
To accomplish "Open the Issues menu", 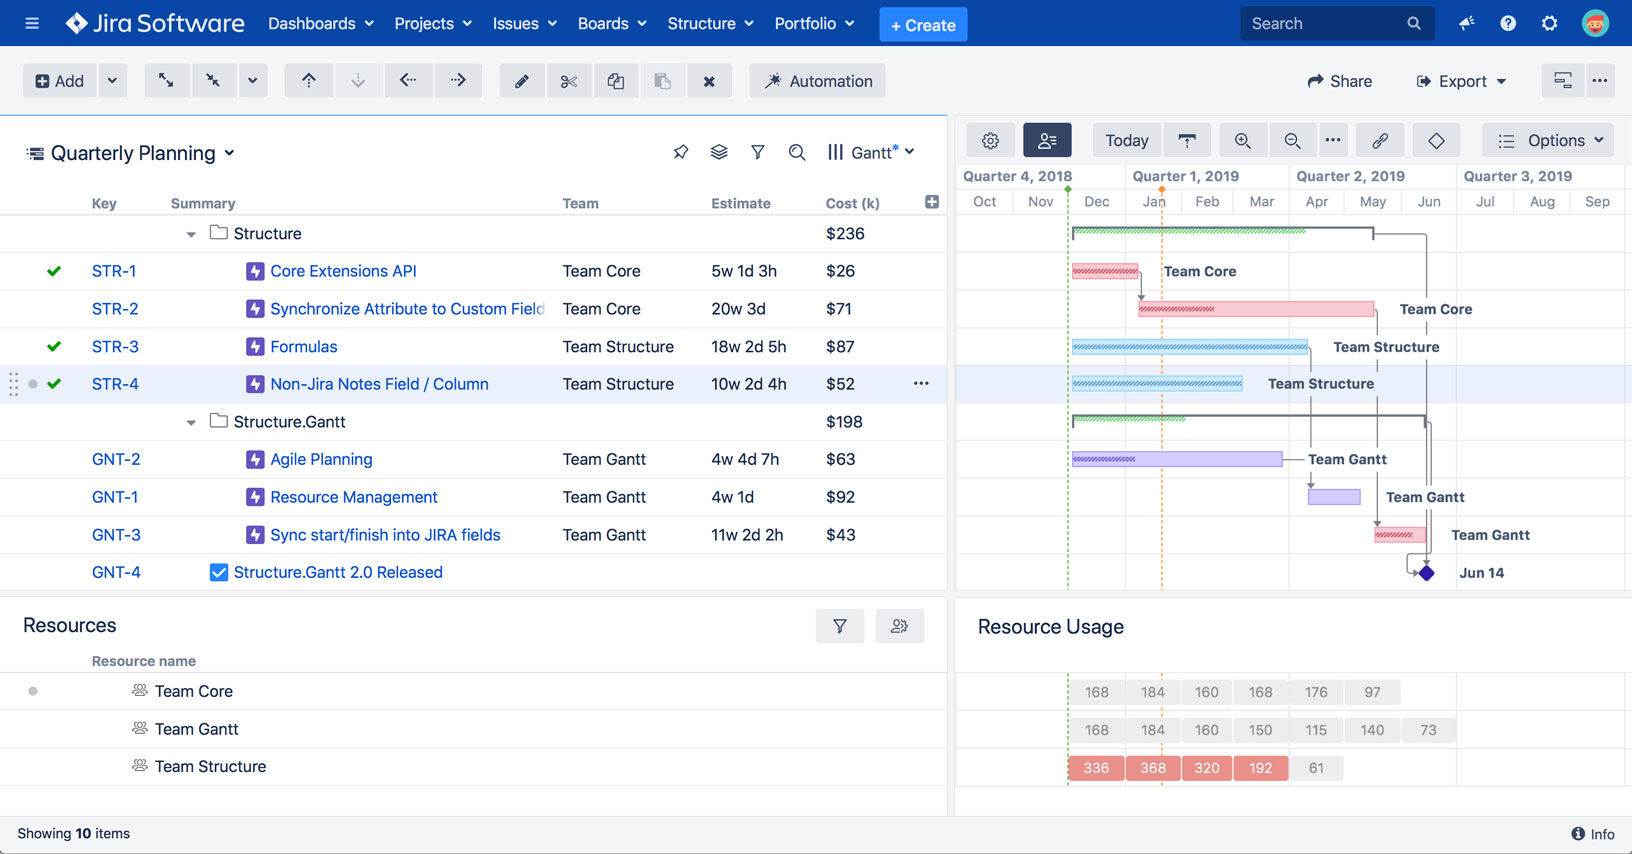I will point(525,23).
